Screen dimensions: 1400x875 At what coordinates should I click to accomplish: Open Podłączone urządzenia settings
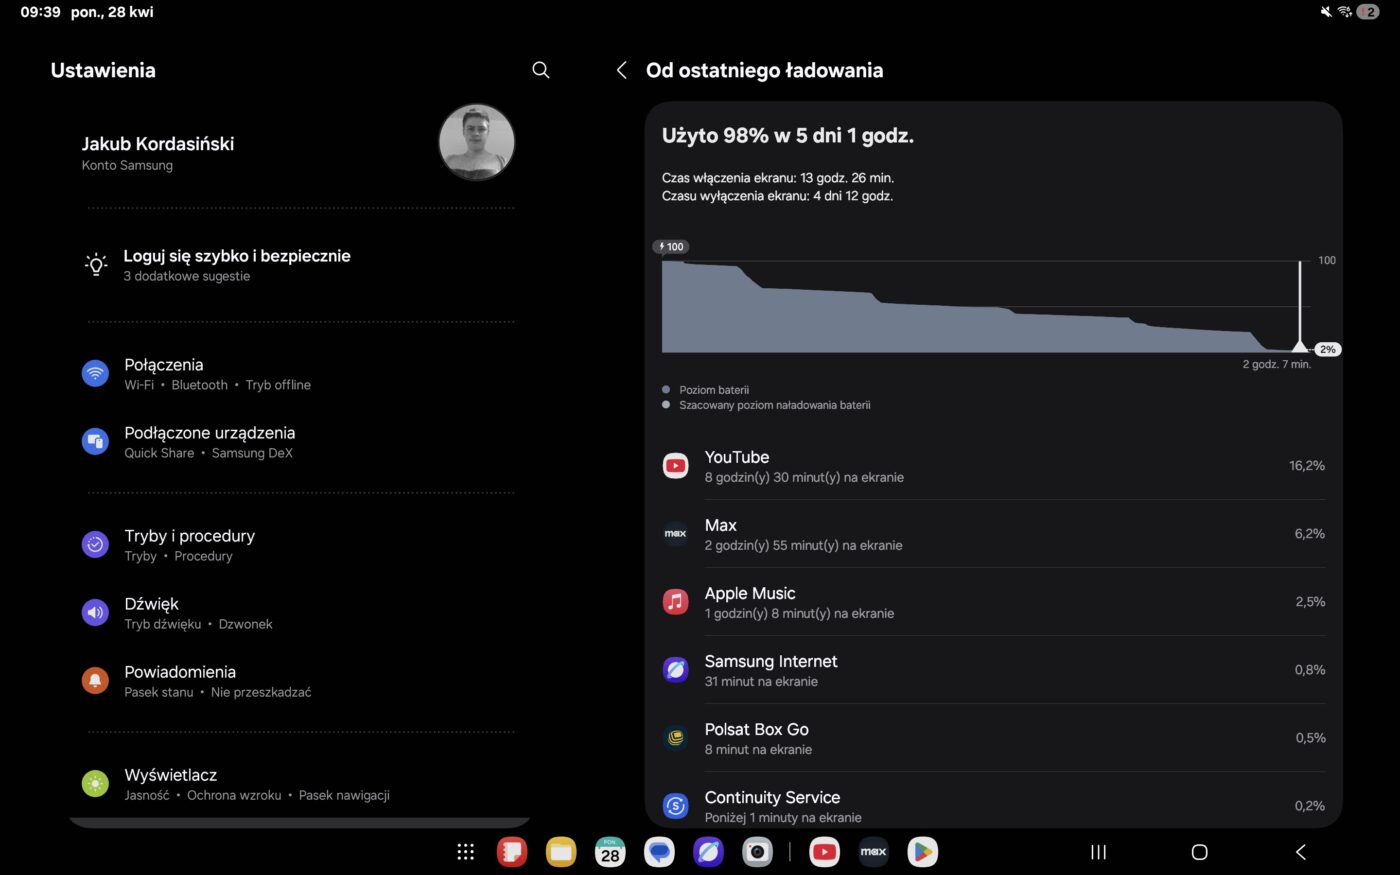(x=300, y=442)
